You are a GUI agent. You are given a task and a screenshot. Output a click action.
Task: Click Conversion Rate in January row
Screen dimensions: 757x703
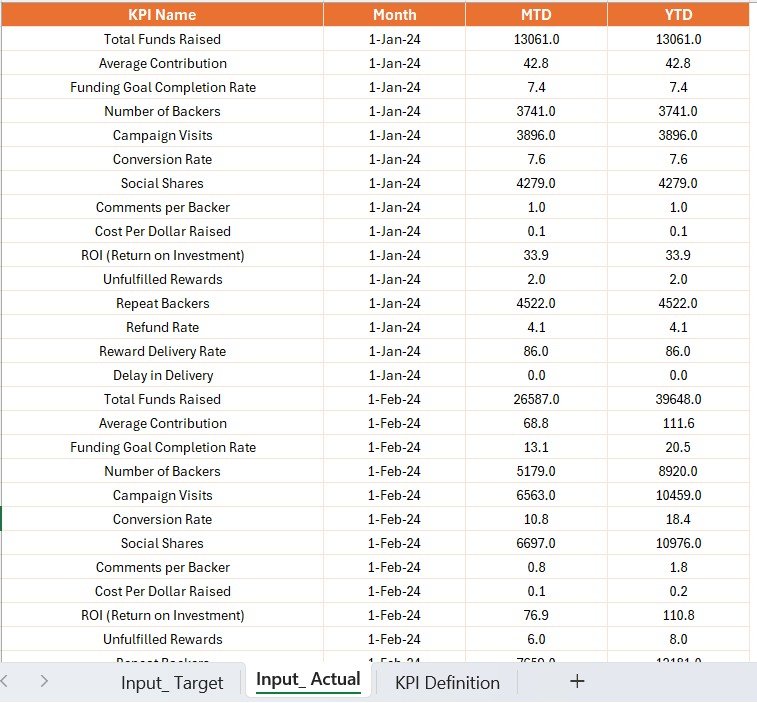point(162,159)
